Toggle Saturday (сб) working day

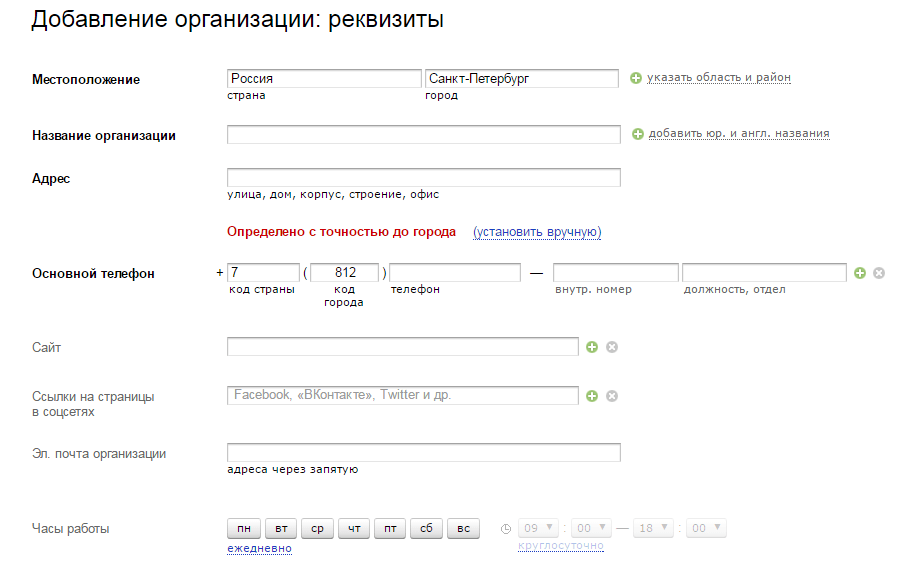(x=426, y=529)
